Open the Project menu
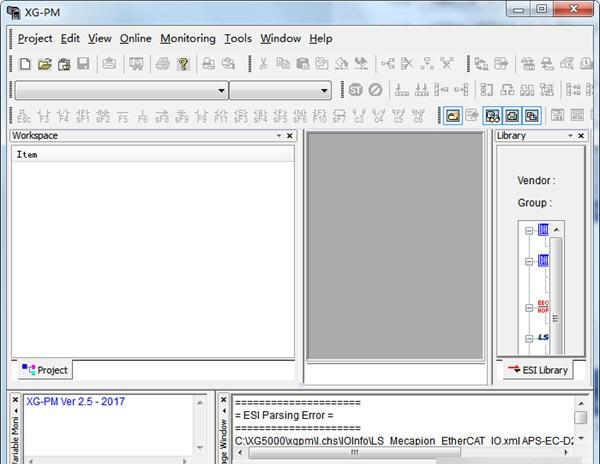This screenshot has width=600, height=464. tap(35, 39)
